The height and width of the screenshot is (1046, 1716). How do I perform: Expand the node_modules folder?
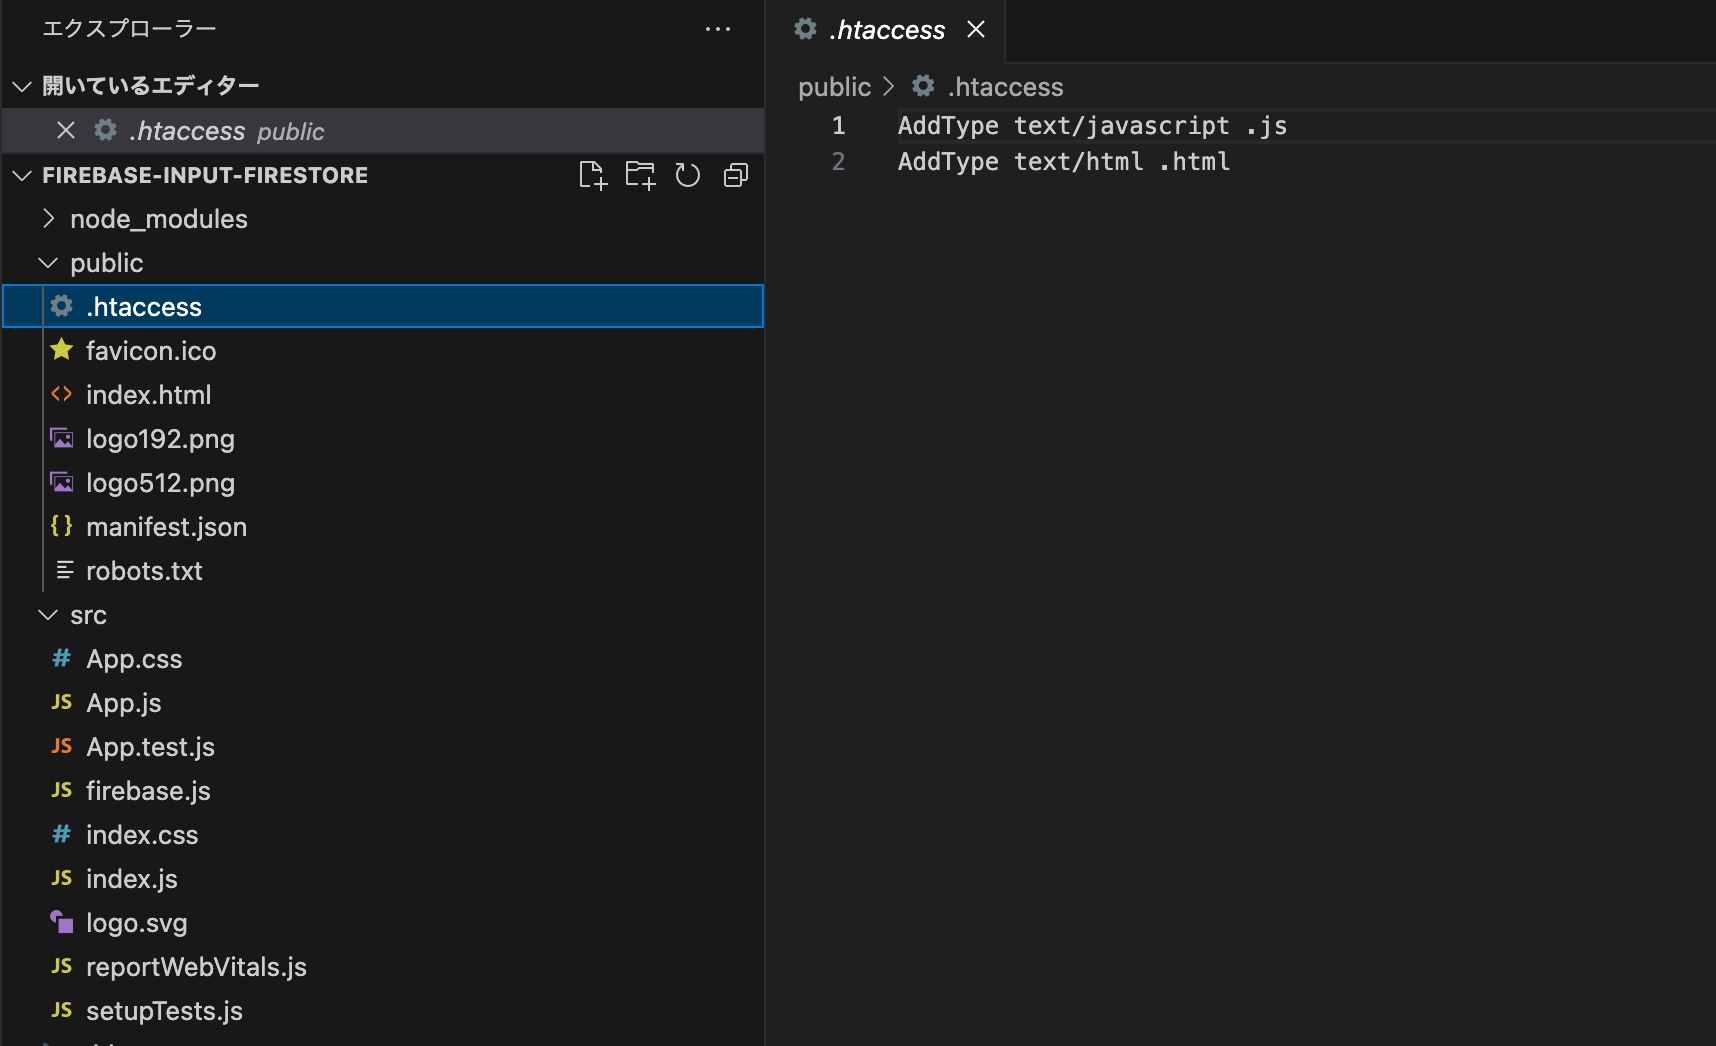tap(48, 218)
